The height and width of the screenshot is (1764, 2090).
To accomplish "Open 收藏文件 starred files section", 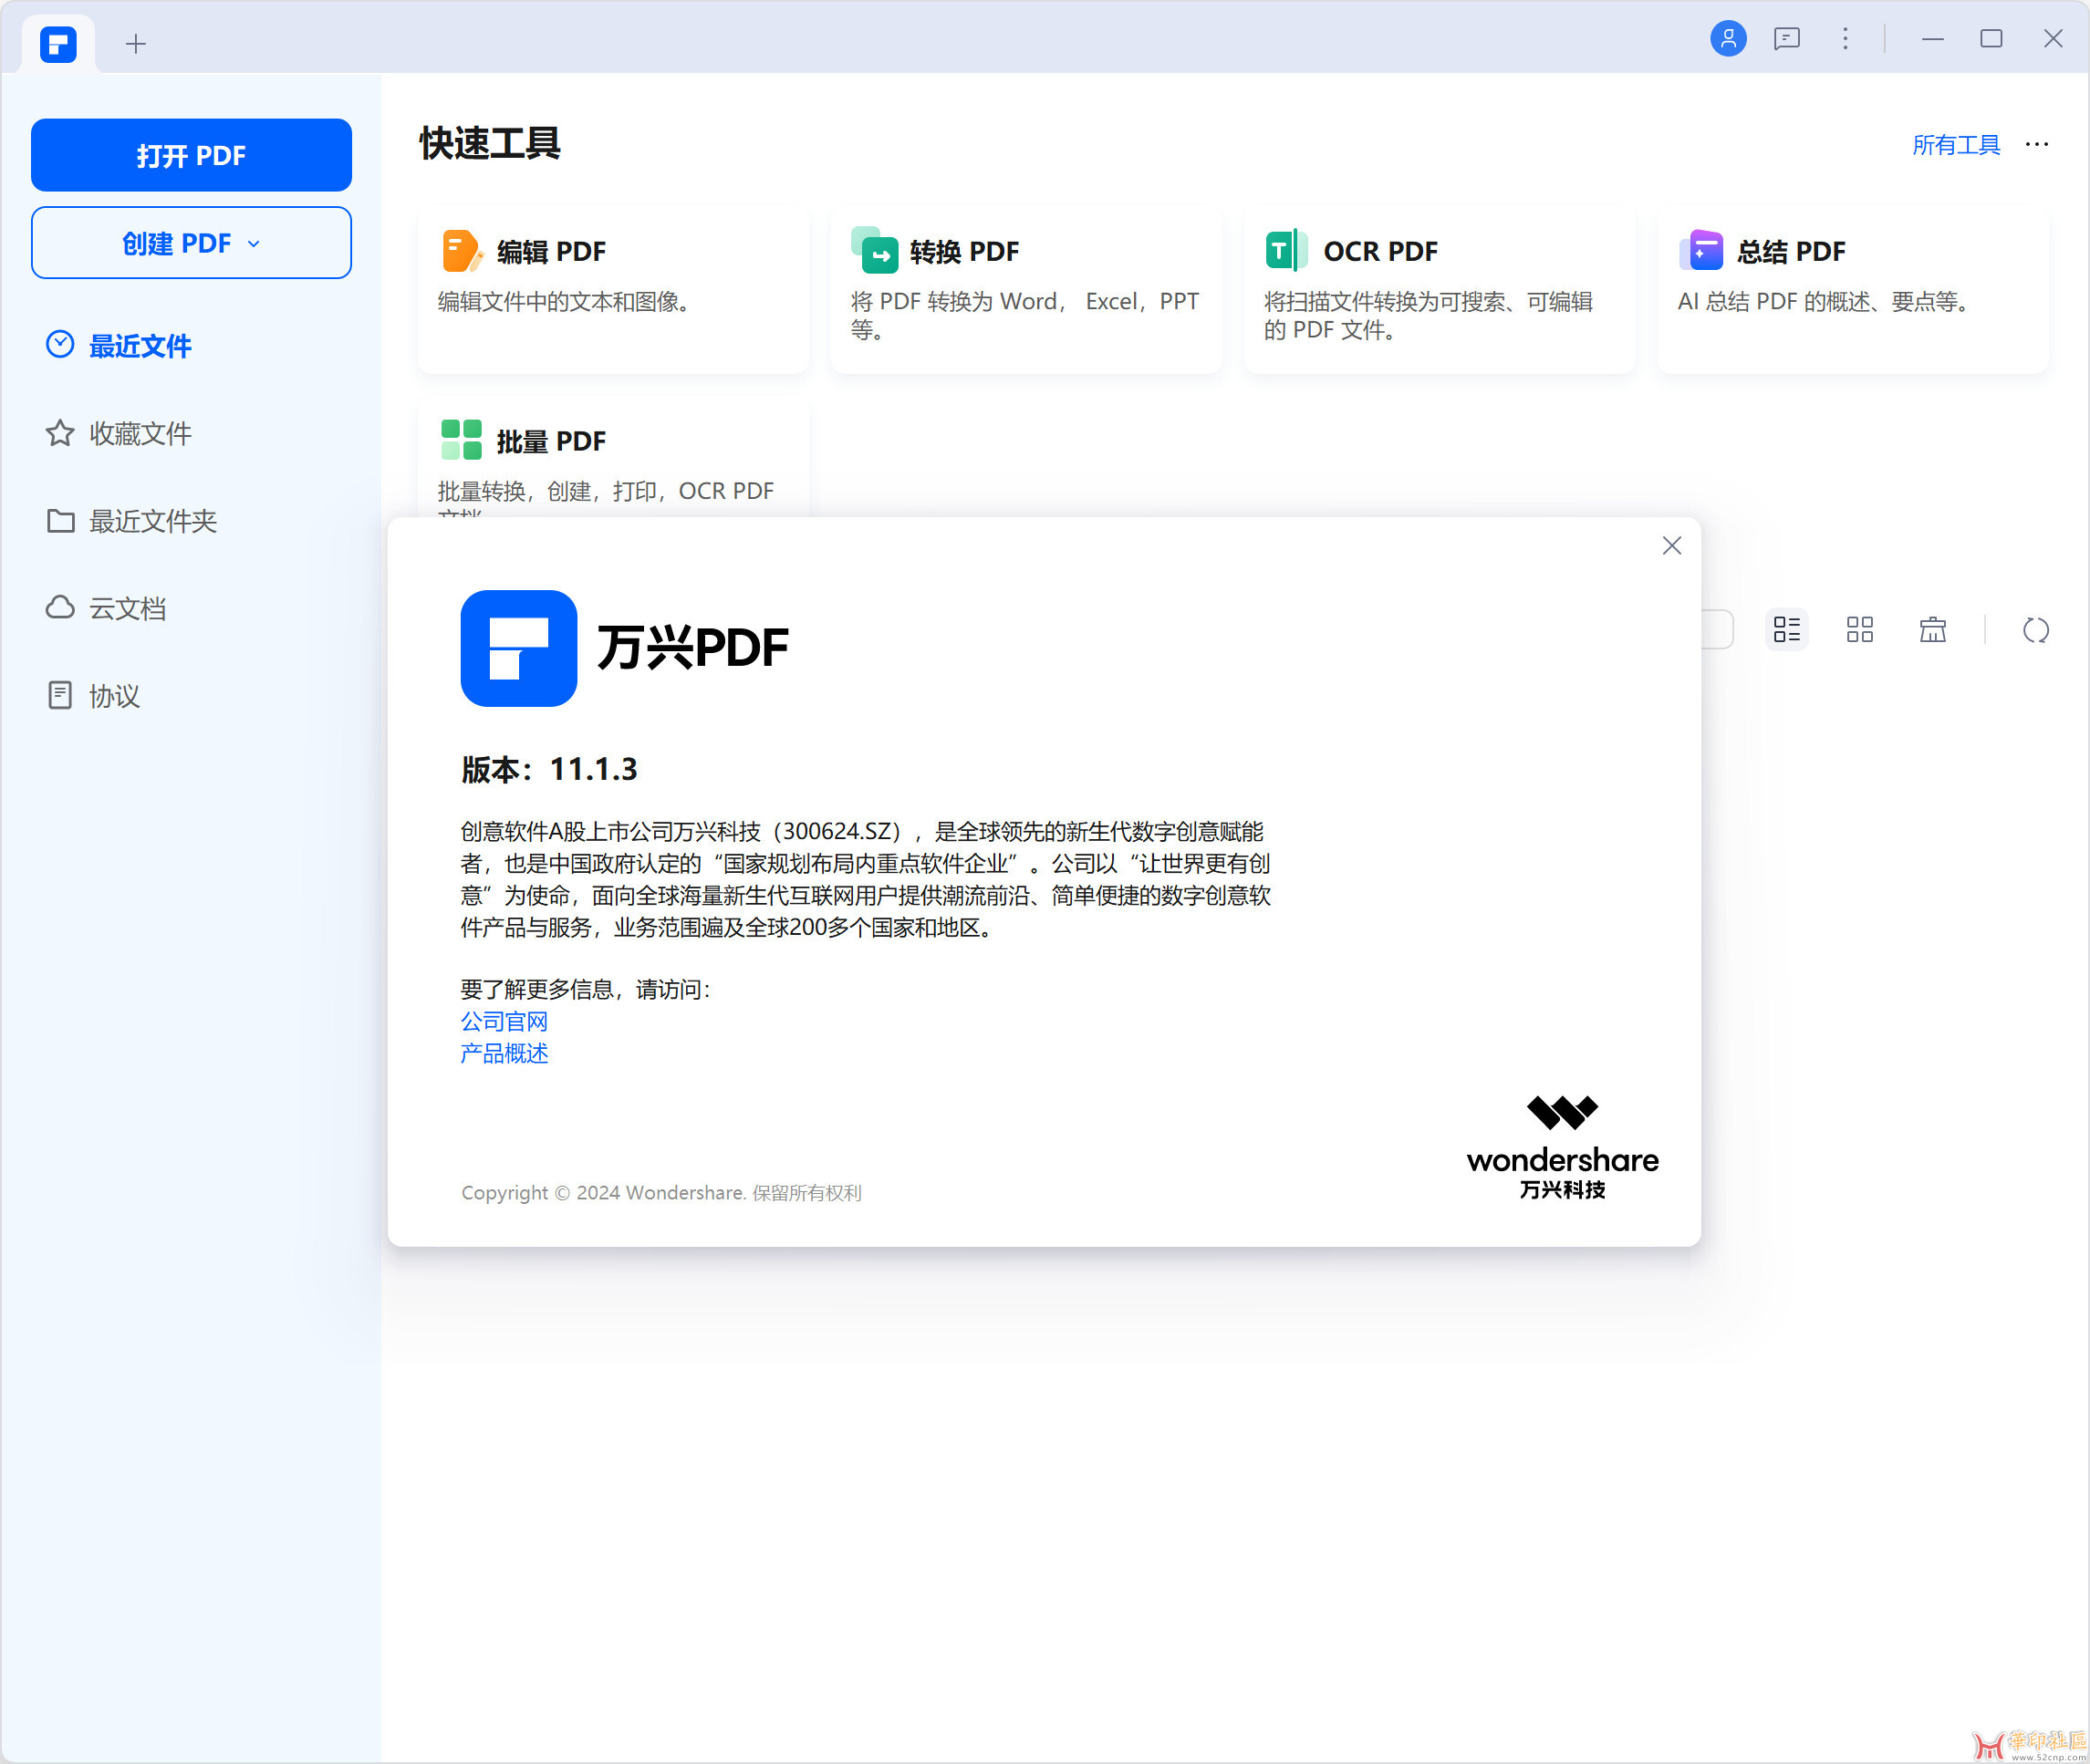I will tap(140, 433).
